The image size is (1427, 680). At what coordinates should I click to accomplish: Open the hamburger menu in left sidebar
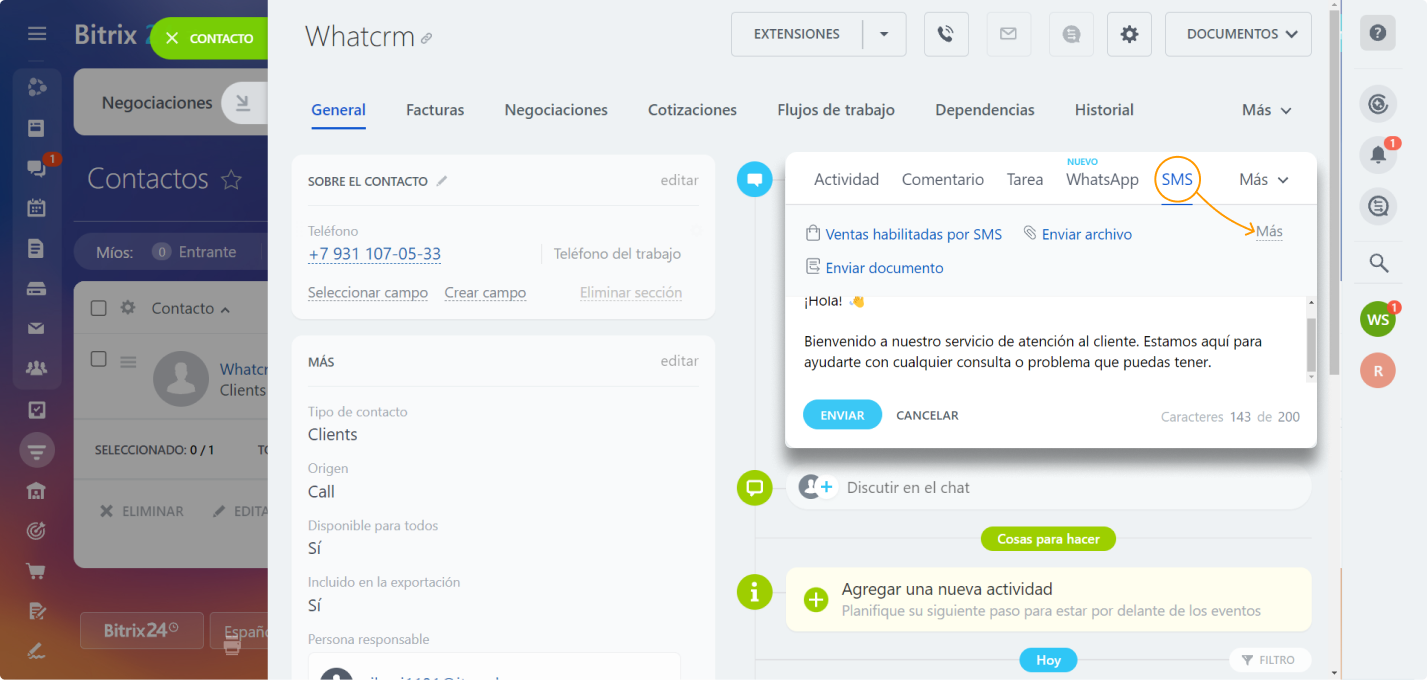(37, 34)
